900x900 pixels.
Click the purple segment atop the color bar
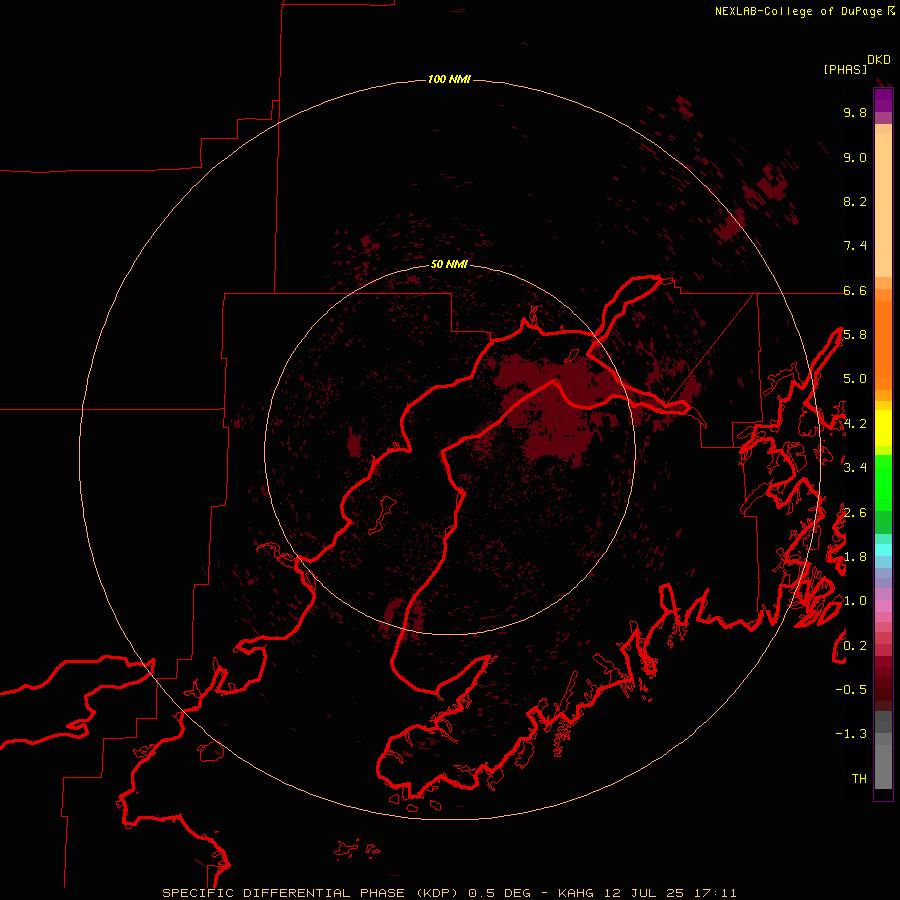tap(883, 100)
